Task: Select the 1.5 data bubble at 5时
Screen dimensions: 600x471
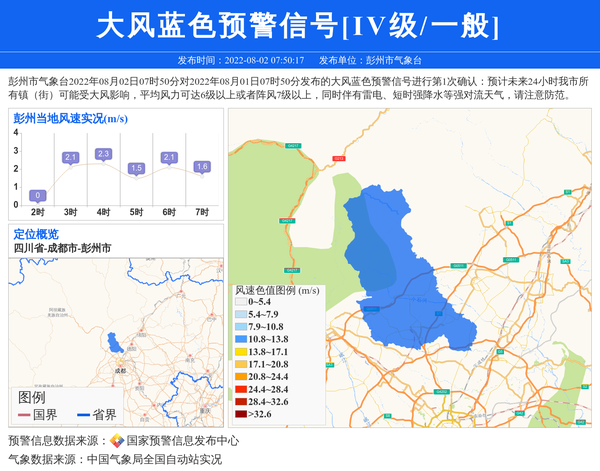Action: click(136, 168)
